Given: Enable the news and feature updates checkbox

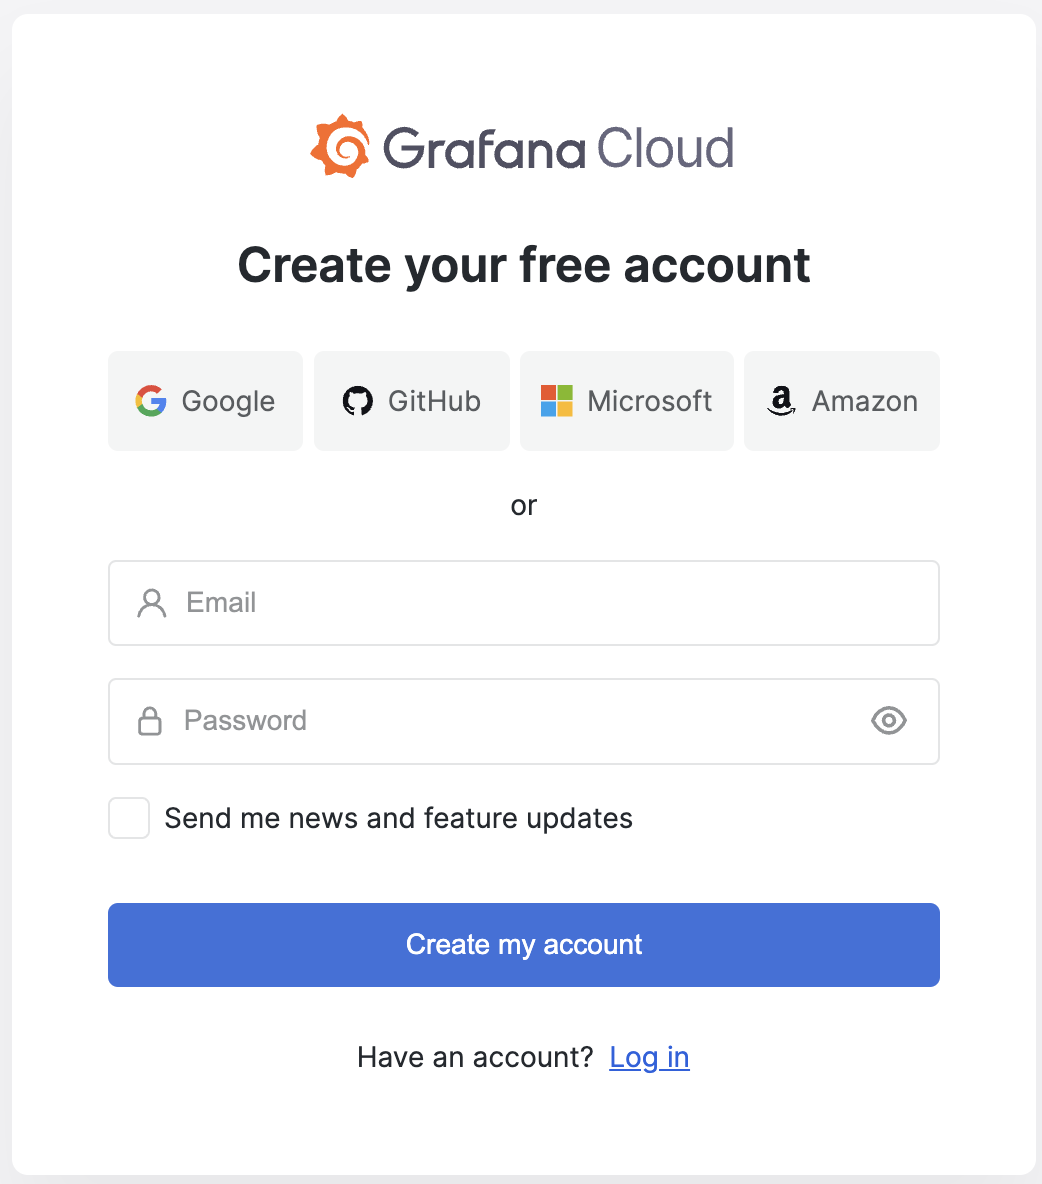Looking at the screenshot, I should 129,818.
